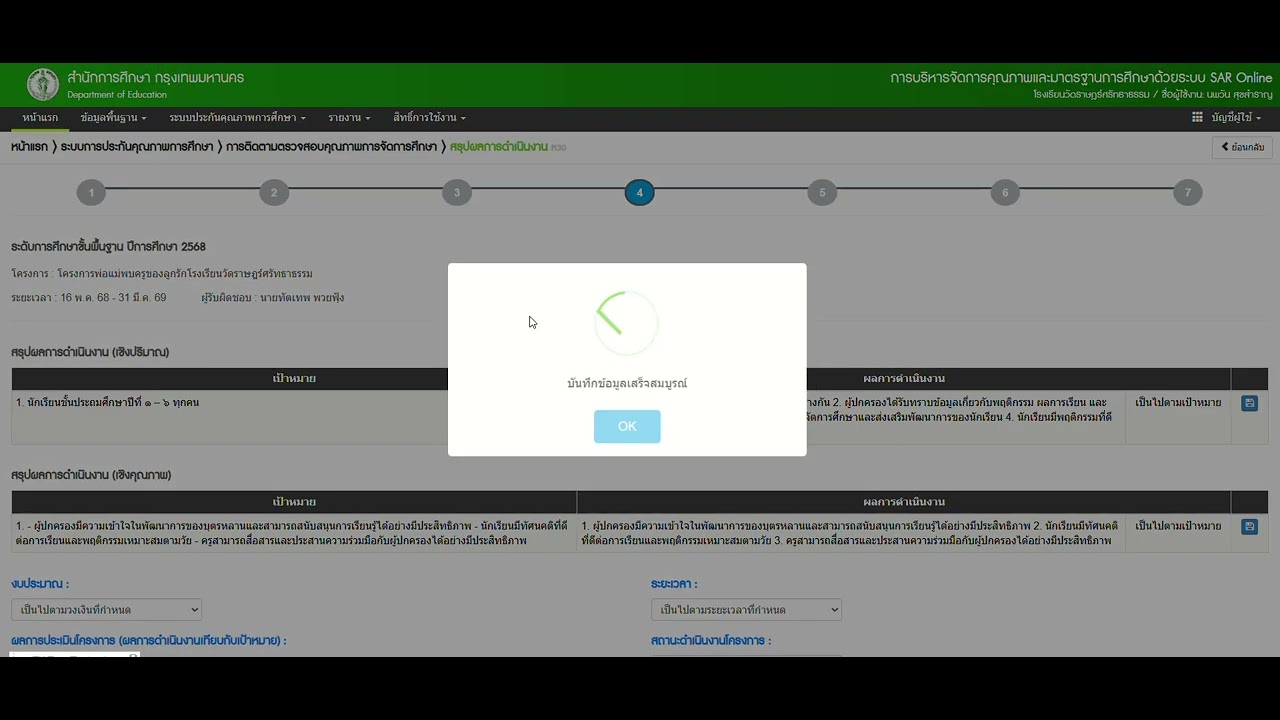Jump to step 3 of the wizard
This screenshot has height=720, width=1280.
tap(457, 193)
